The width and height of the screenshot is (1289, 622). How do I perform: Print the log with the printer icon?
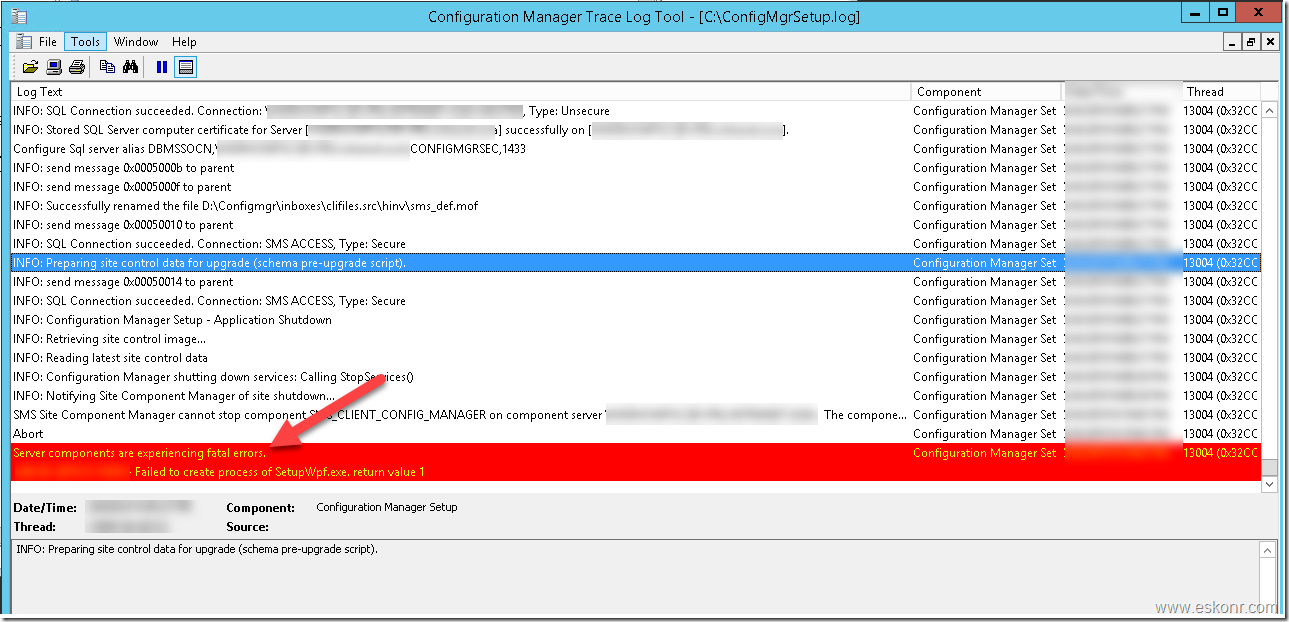point(76,66)
